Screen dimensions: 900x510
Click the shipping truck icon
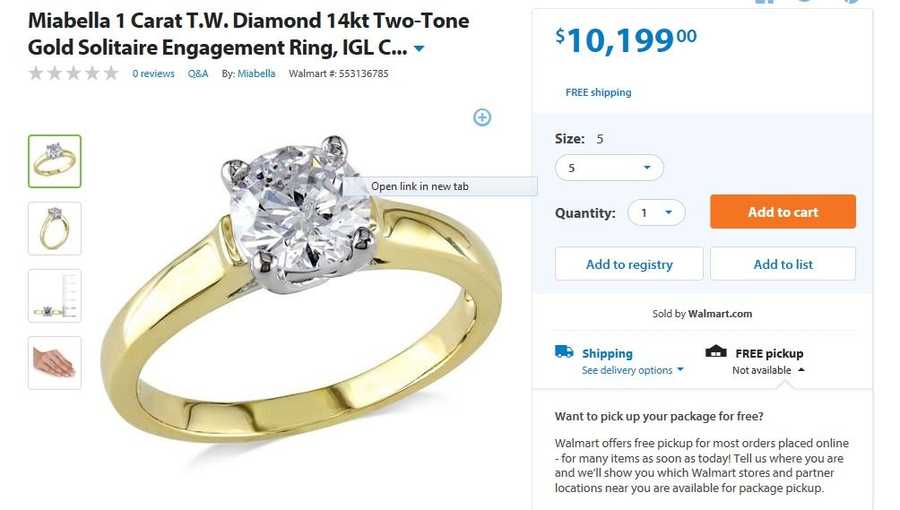[x=564, y=352]
